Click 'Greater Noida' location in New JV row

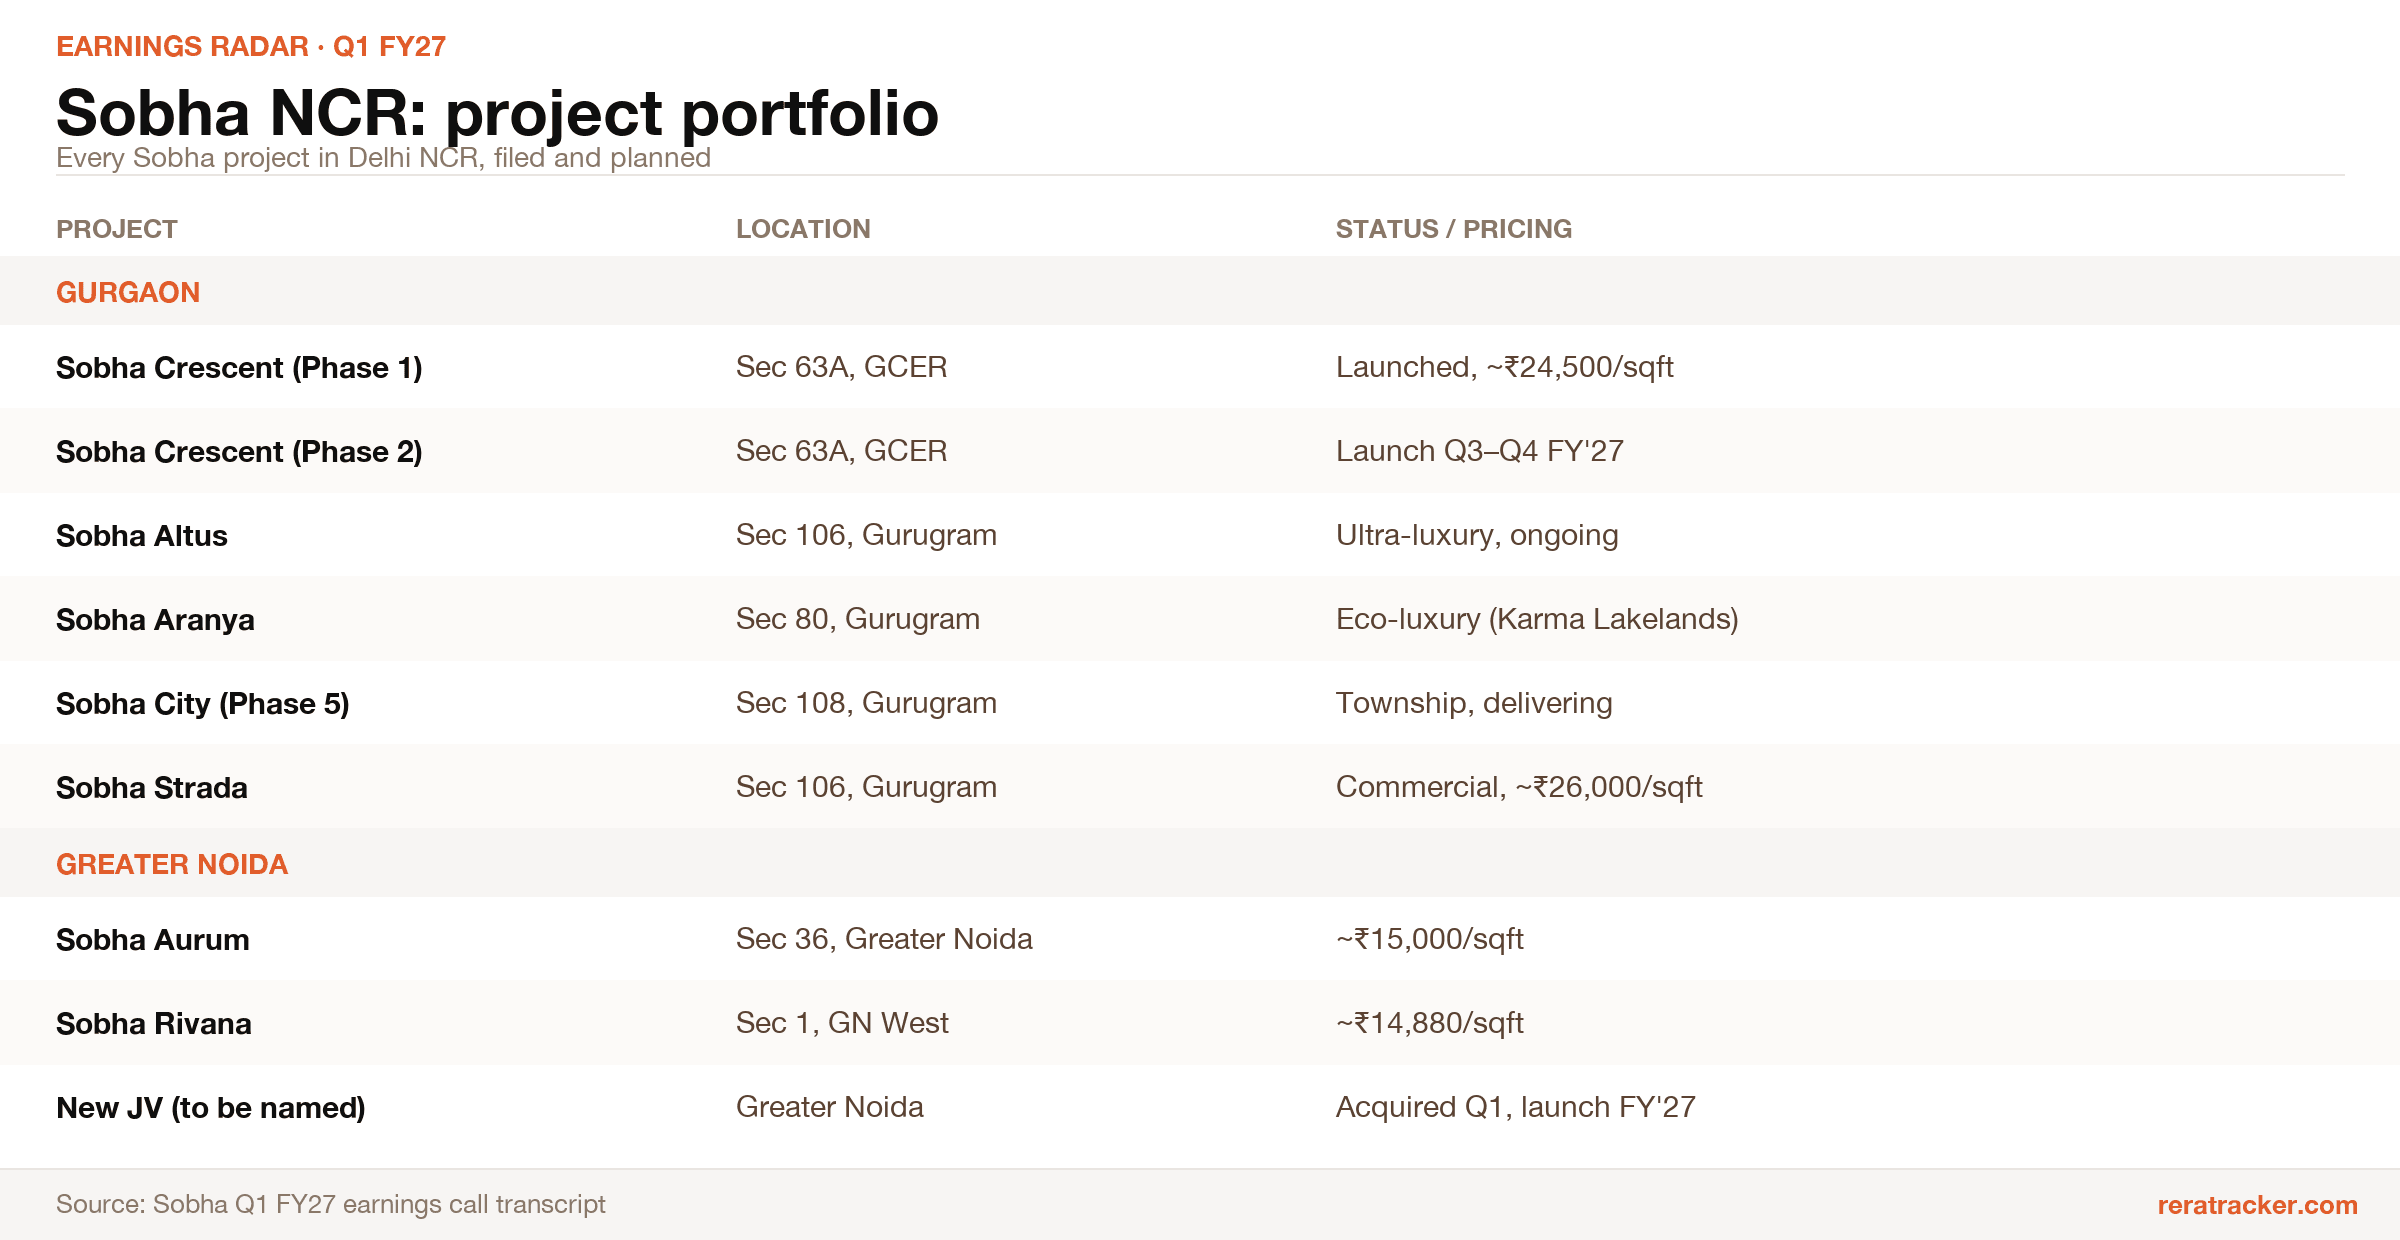click(830, 1107)
